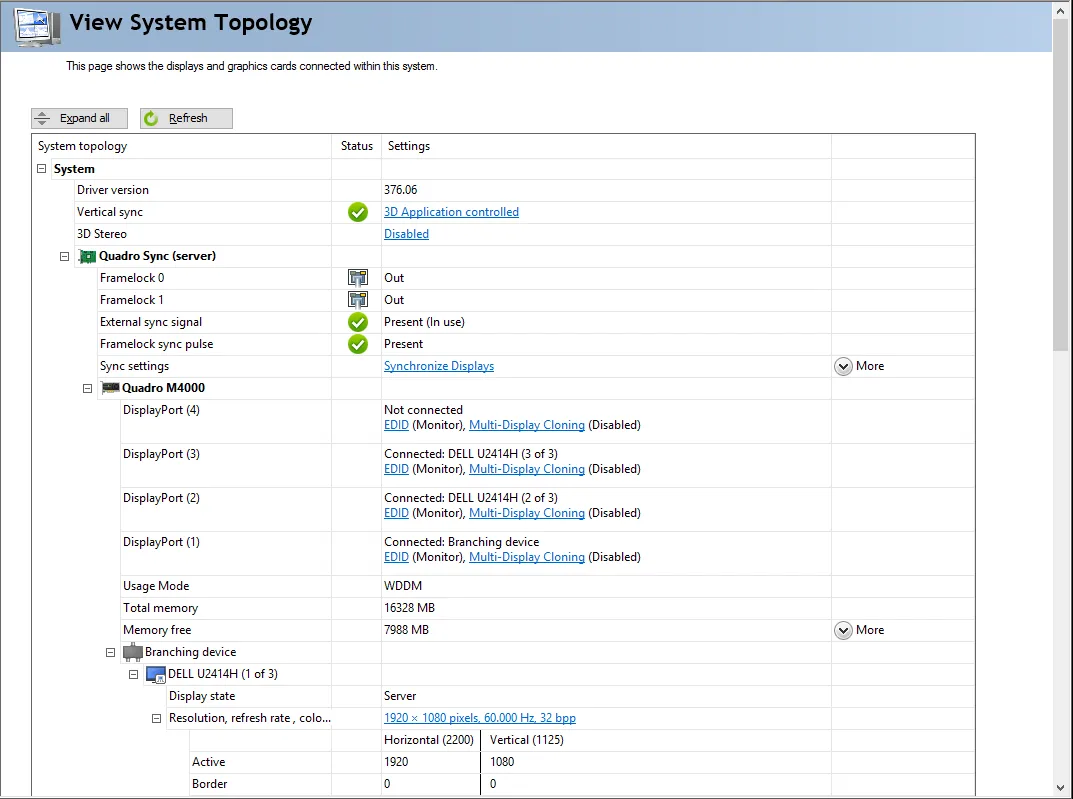Click the Framelock 1 status icon

(357, 300)
